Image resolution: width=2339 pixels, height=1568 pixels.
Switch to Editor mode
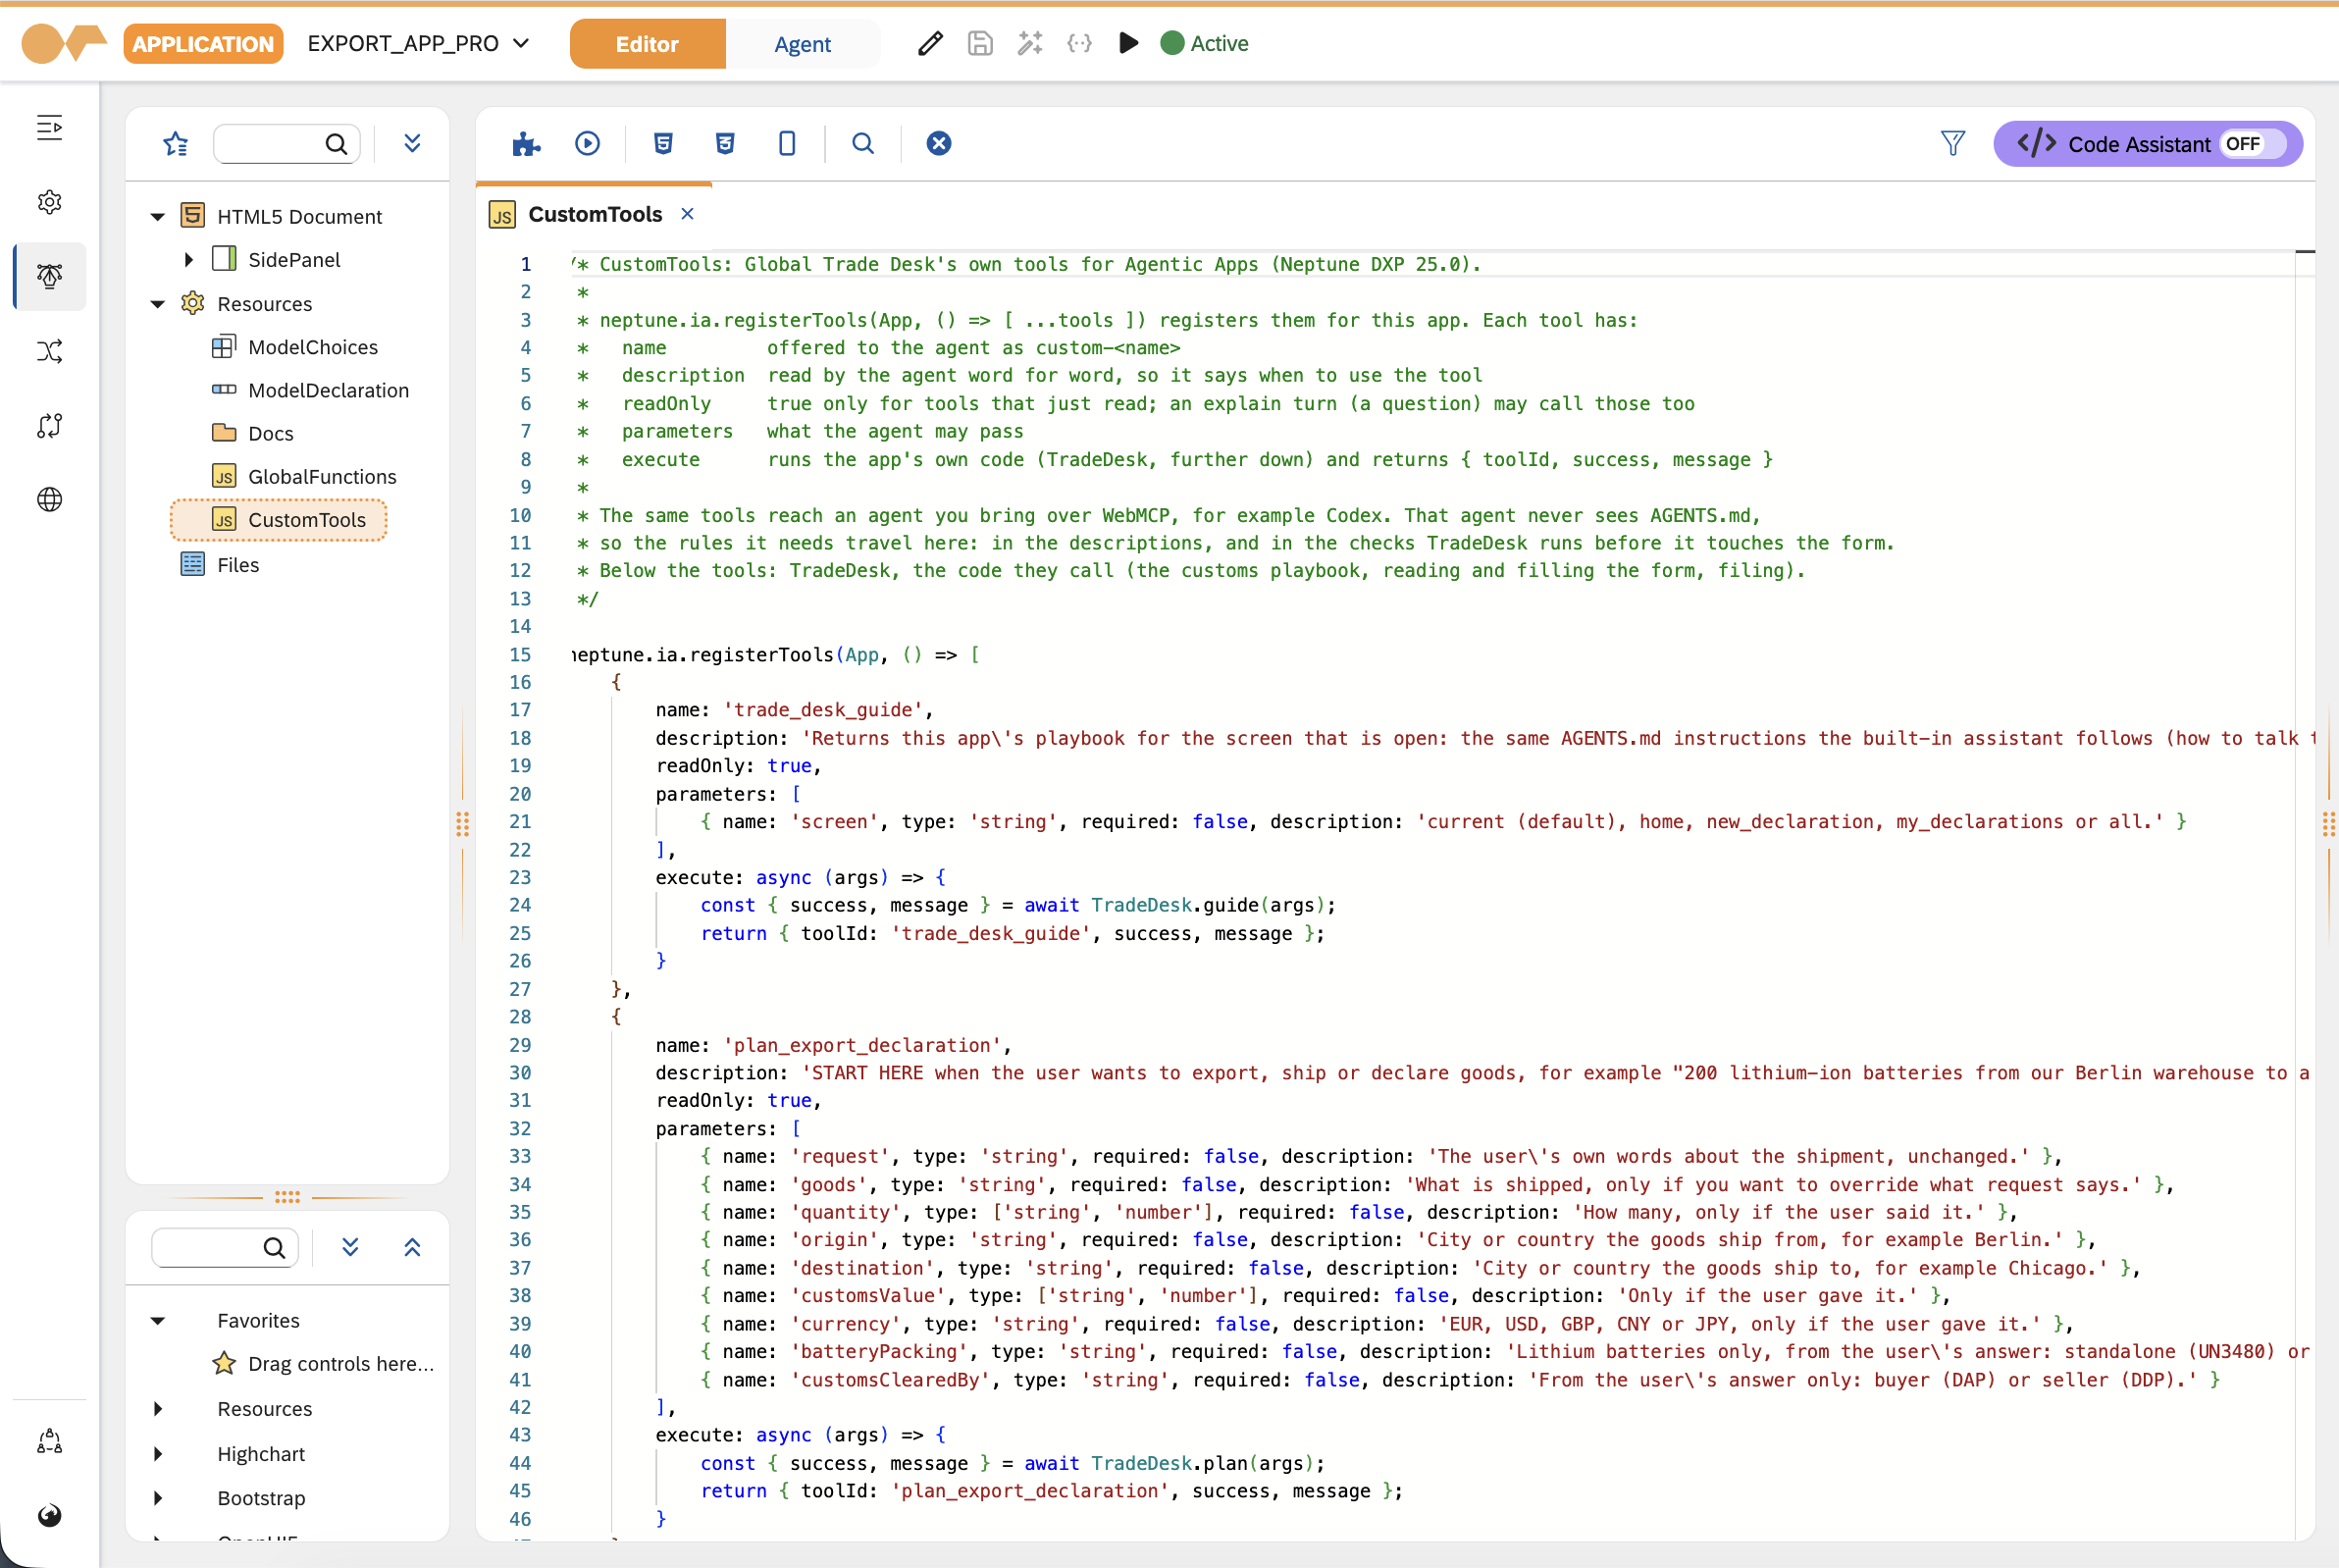tap(647, 44)
